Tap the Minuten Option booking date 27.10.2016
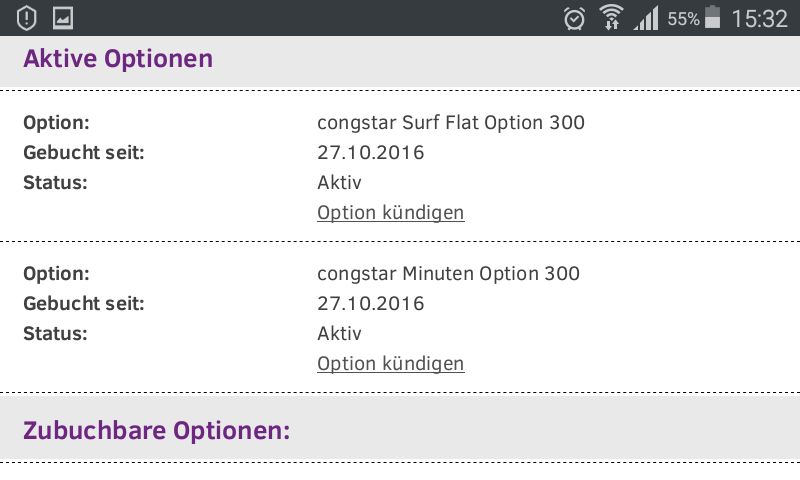Screen dimensions: 800x480 [371, 303]
